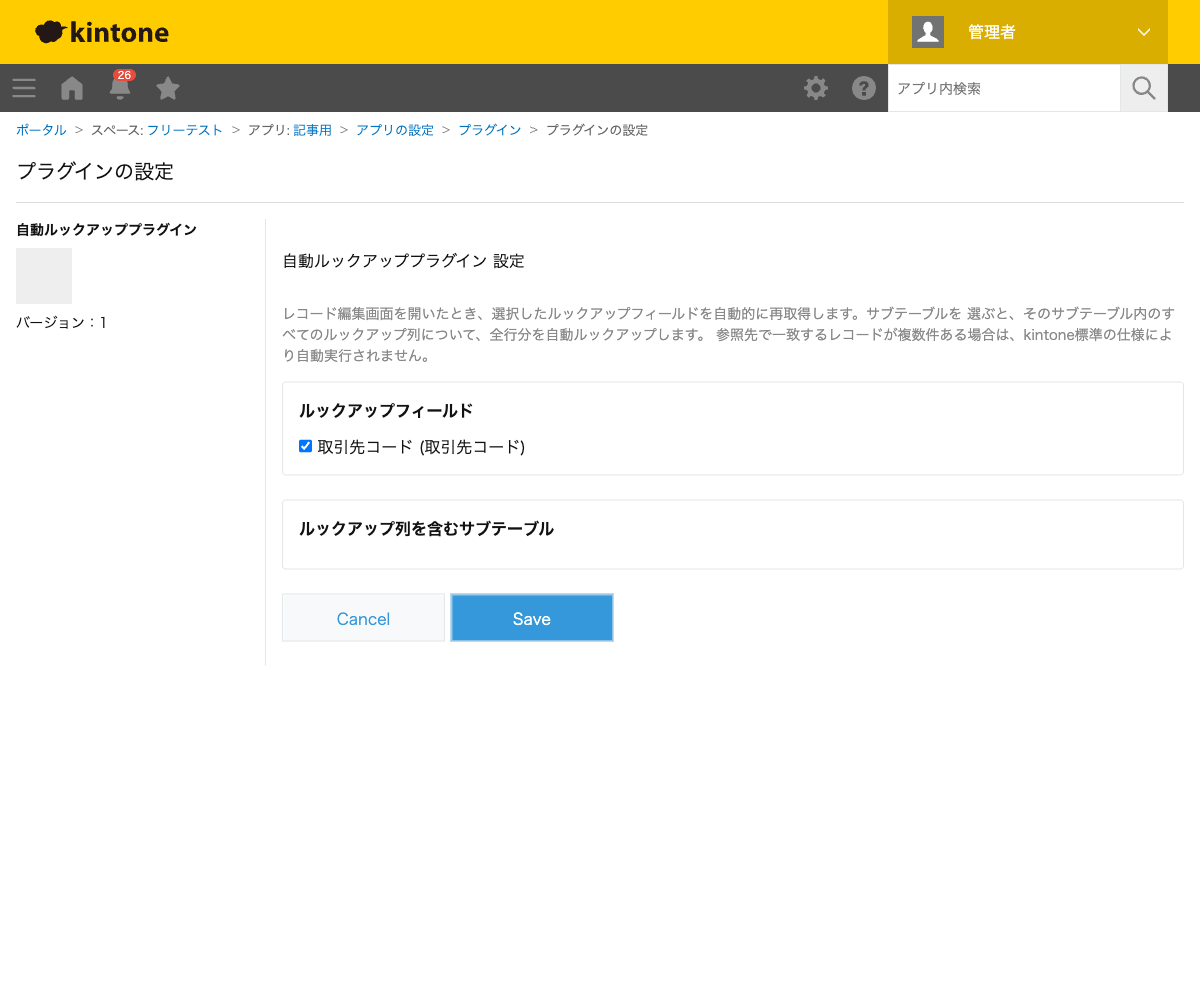Screen dimensions: 1200x1000
Task: Click the kintone logo
Action: tap(102, 32)
